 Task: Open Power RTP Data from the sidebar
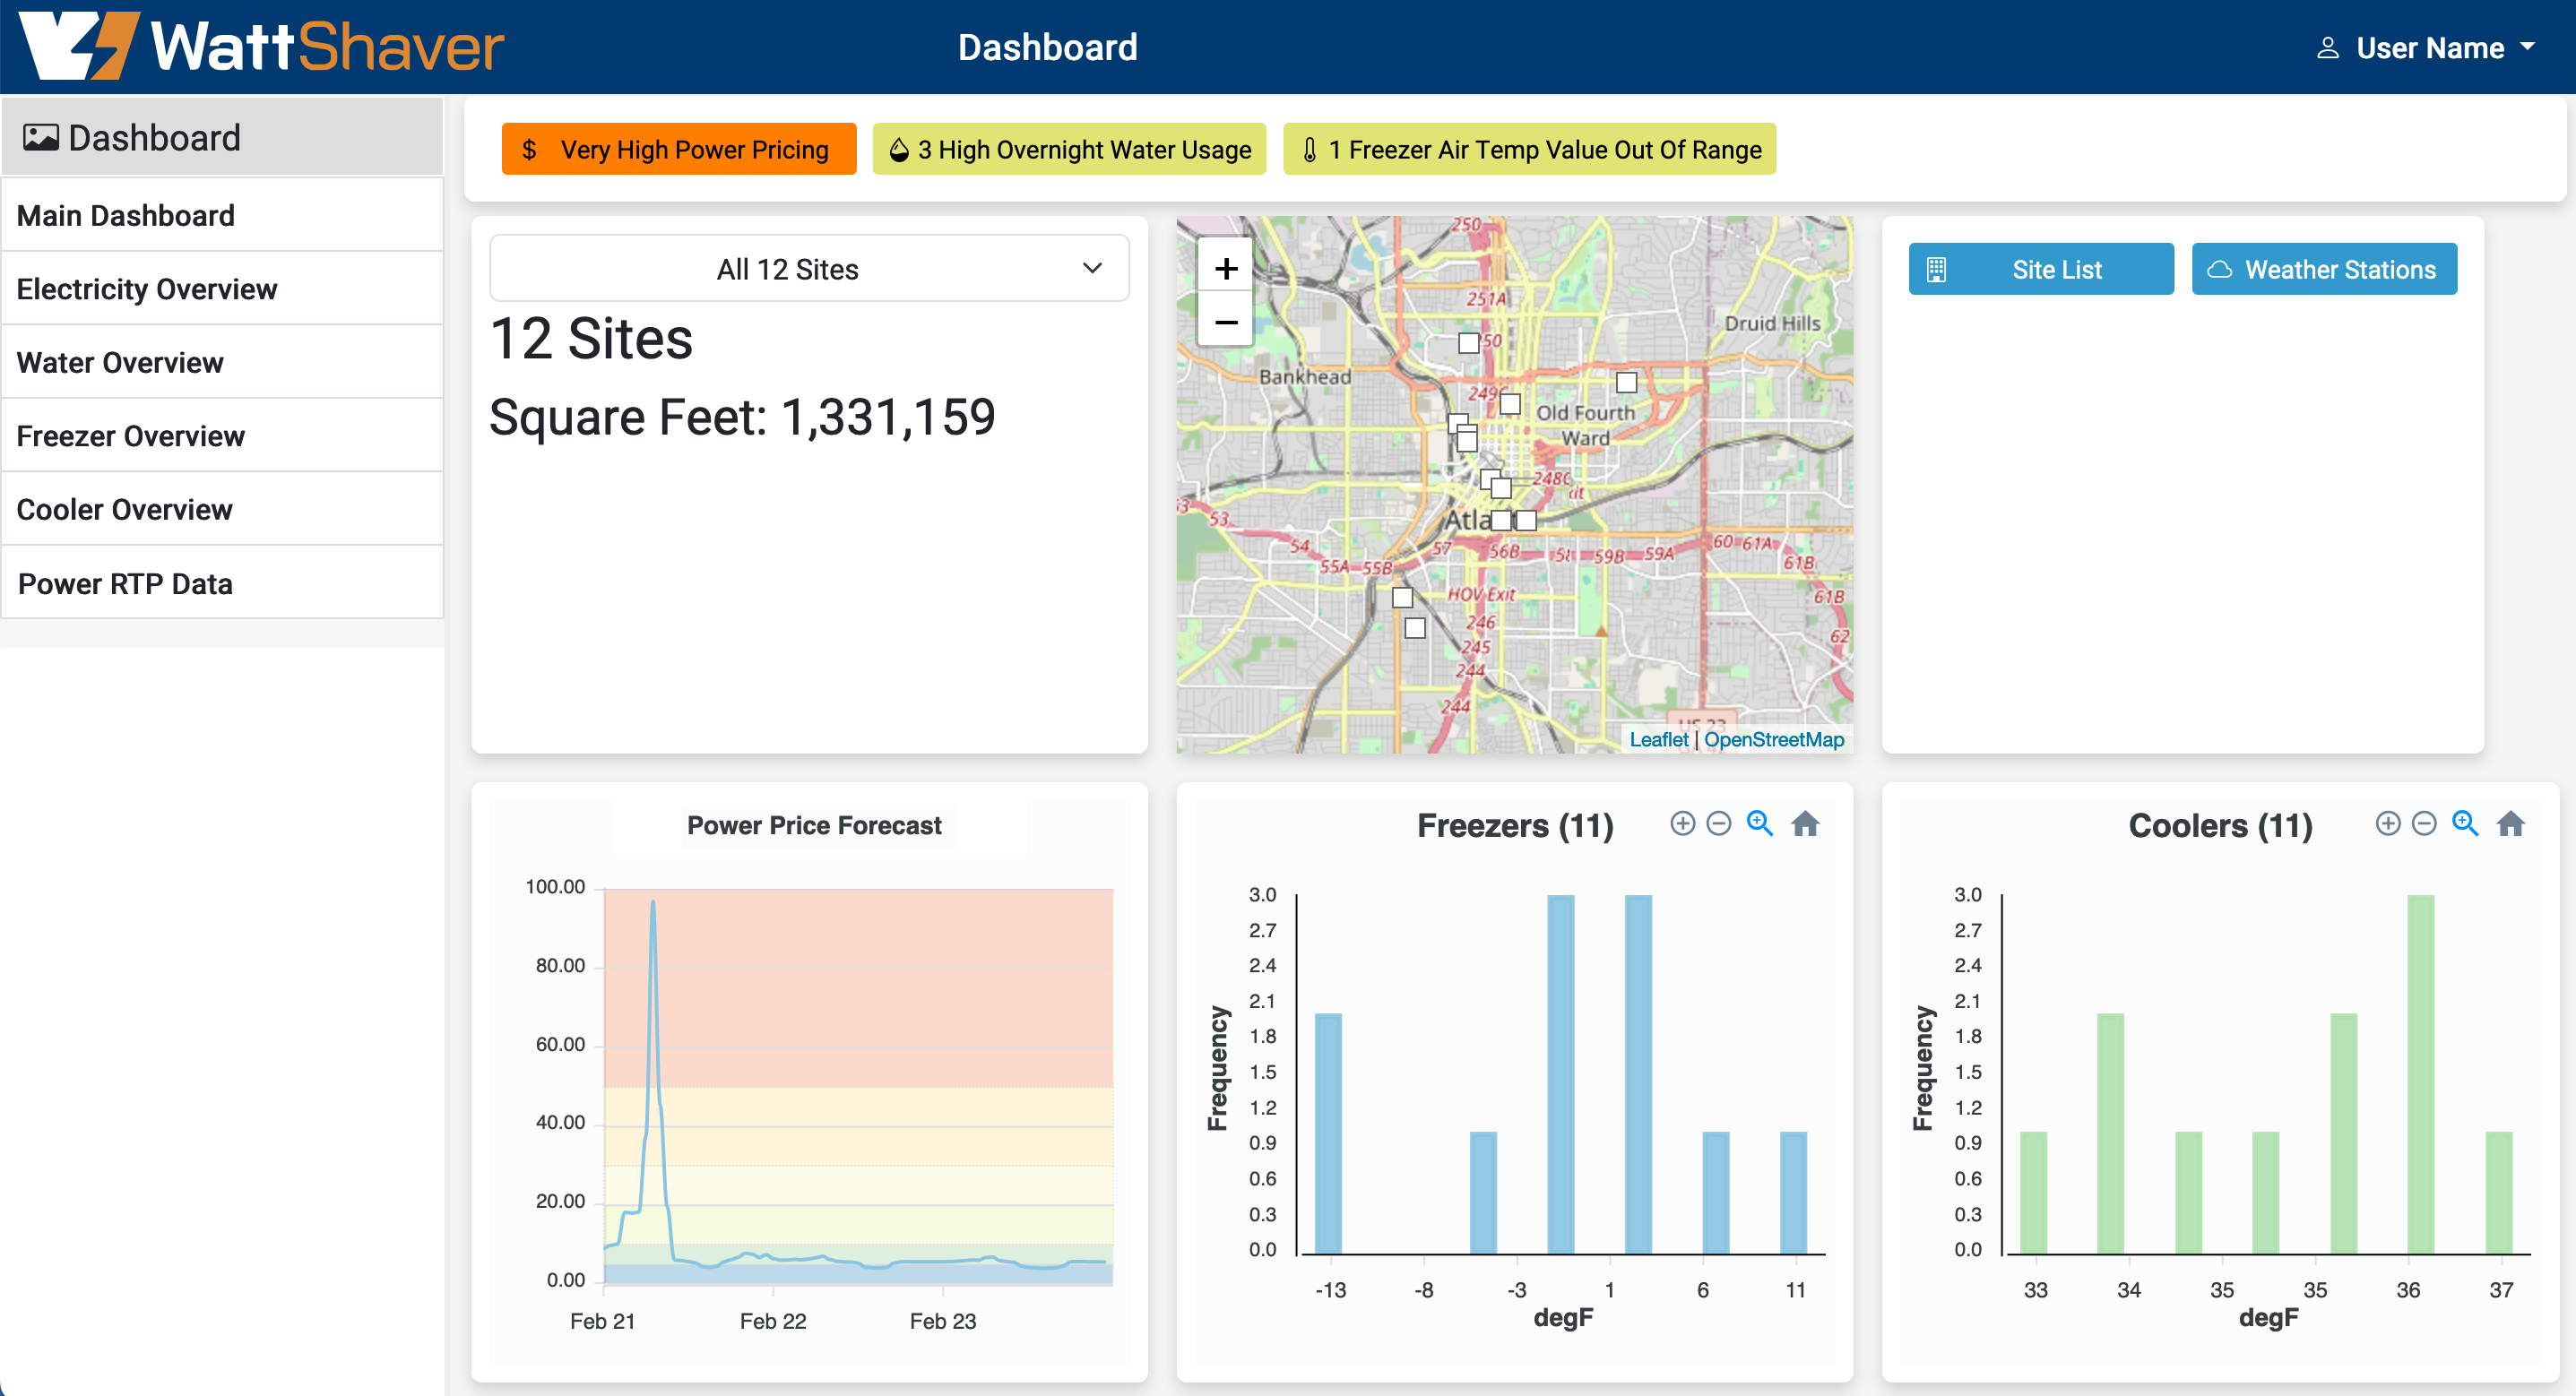coord(125,583)
